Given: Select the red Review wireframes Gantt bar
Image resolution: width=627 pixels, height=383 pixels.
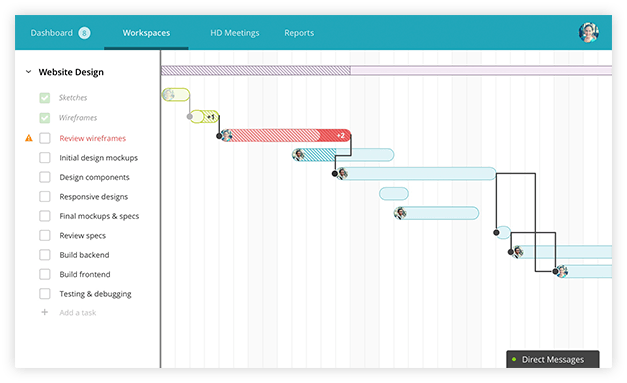Looking at the screenshot, I should point(286,136).
